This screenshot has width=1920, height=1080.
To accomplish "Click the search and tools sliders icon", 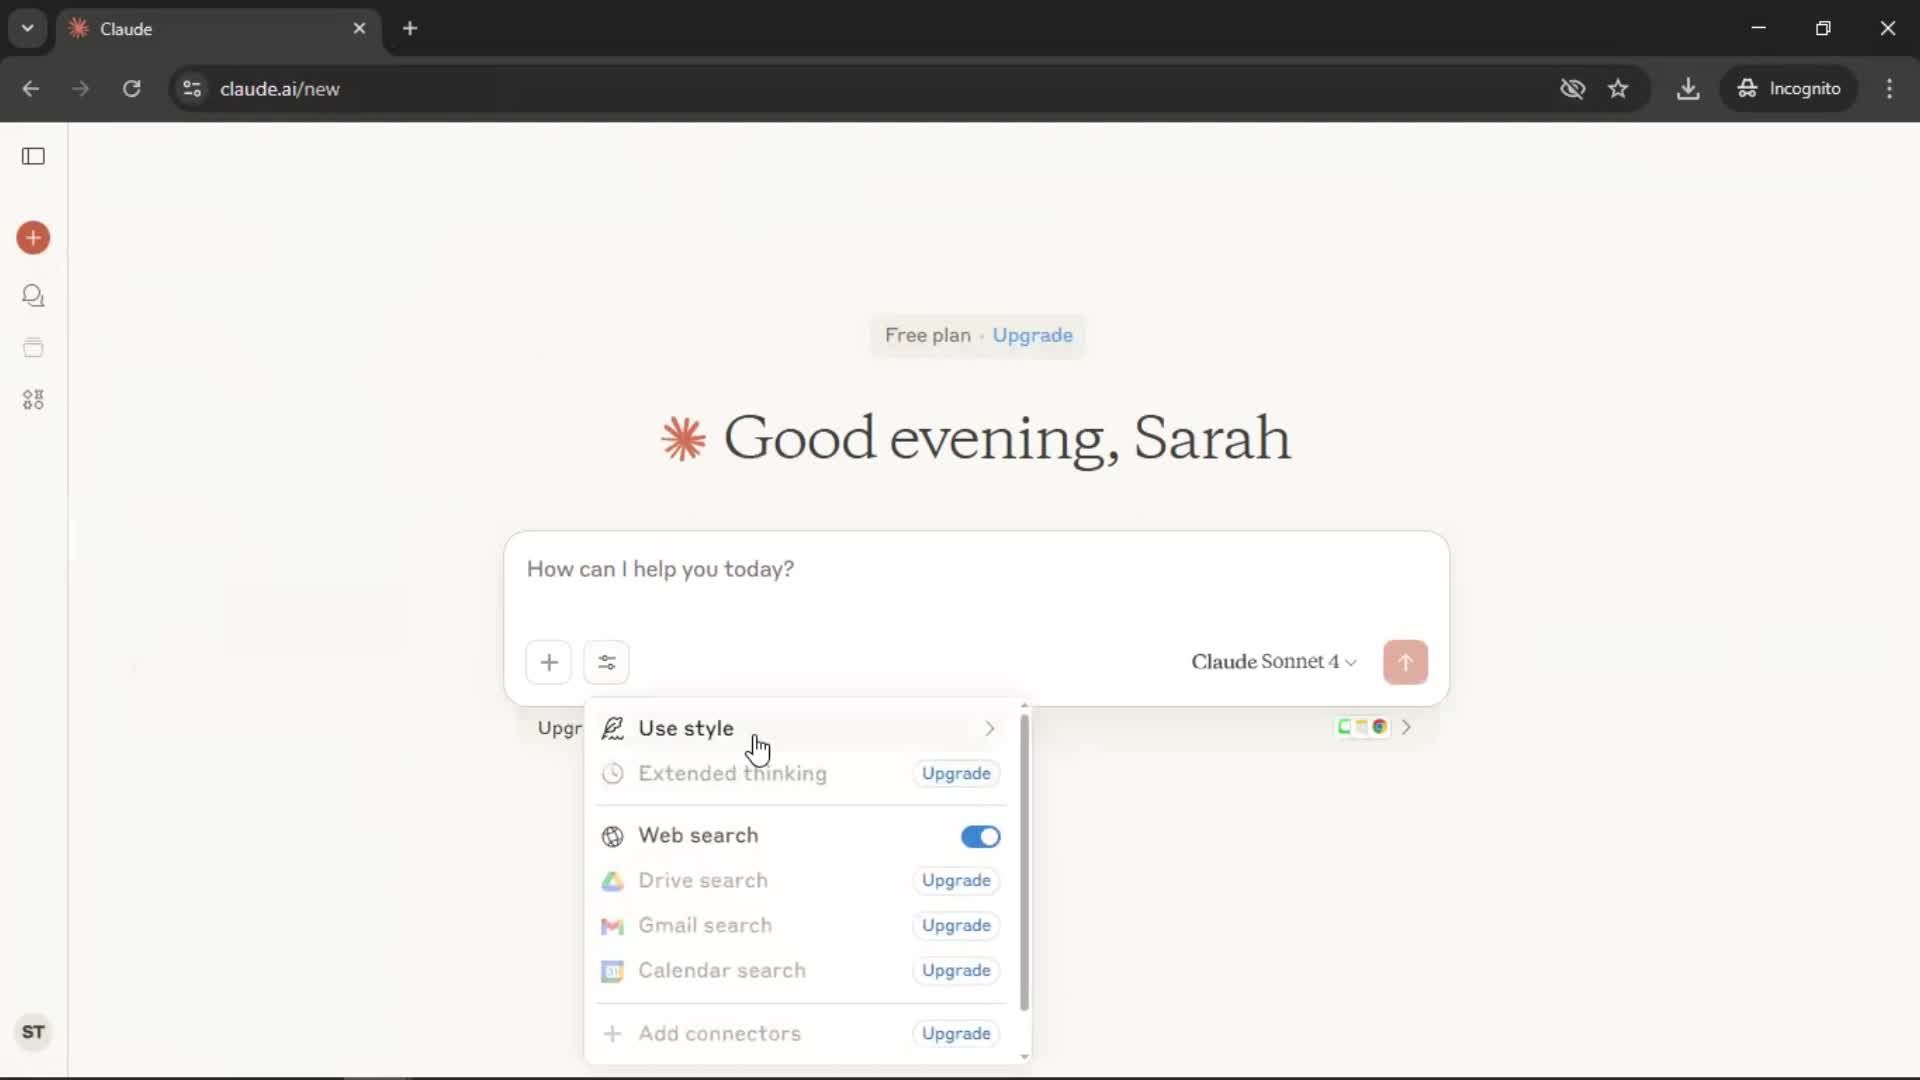I will tap(607, 662).
